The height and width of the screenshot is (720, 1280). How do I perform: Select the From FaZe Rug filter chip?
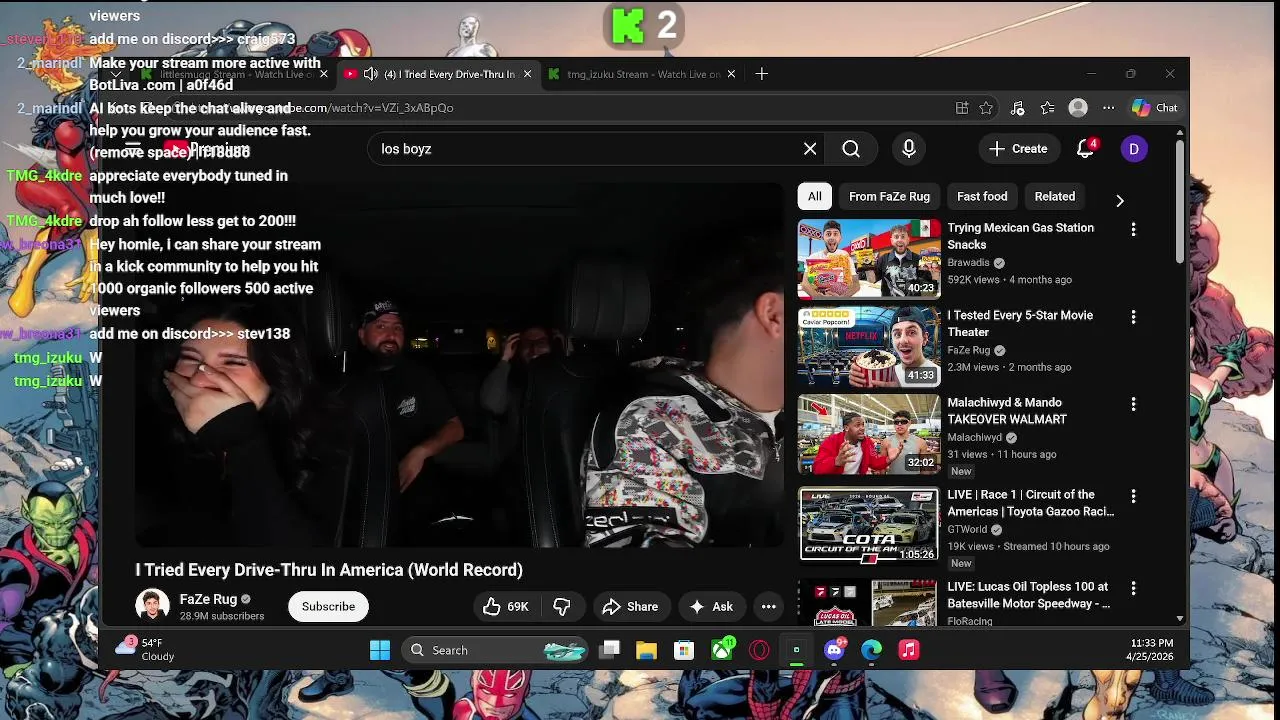point(889,197)
